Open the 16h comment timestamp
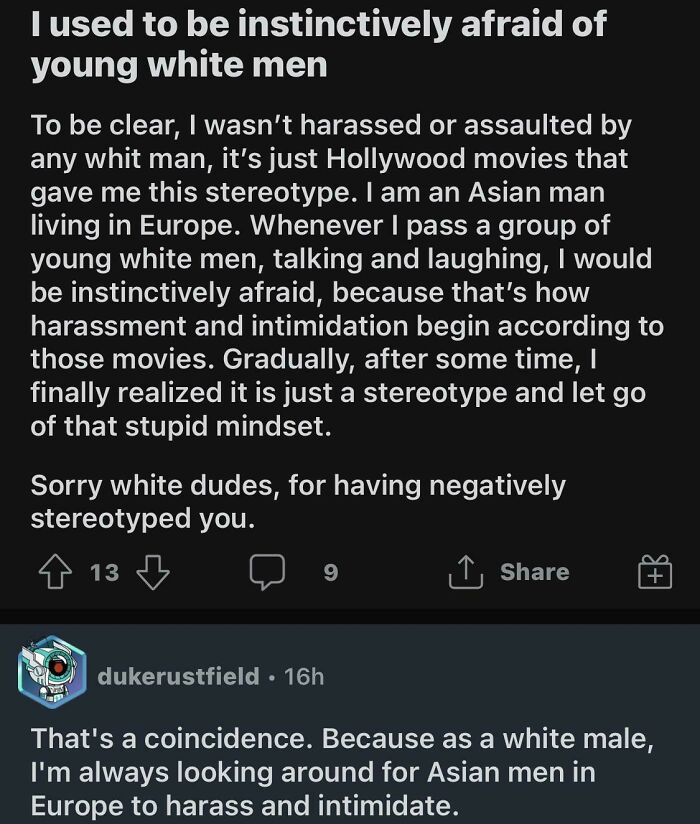 pyautogui.click(x=304, y=676)
